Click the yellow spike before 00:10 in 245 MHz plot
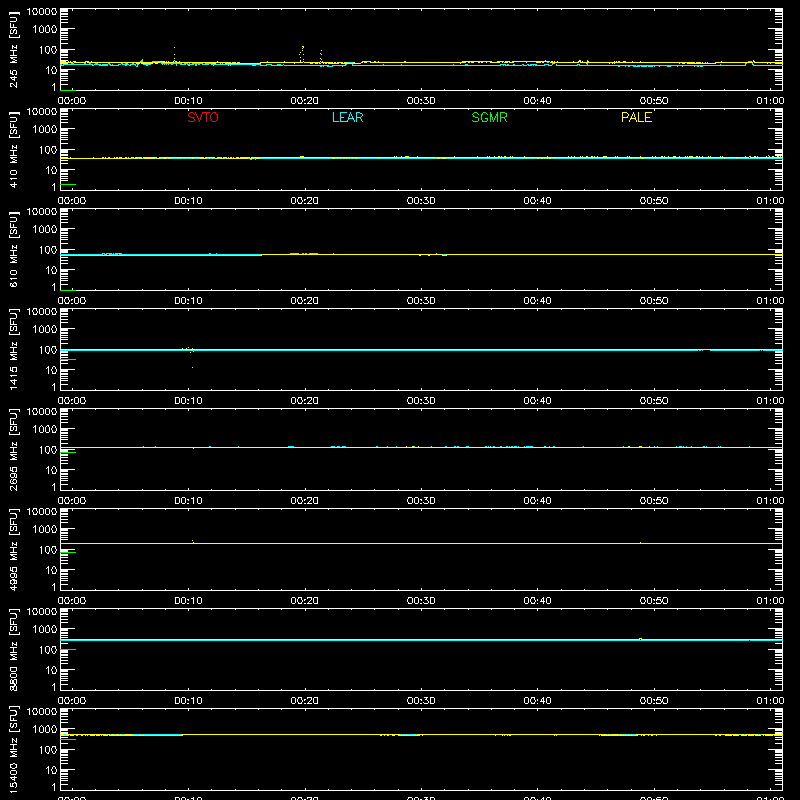This screenshot has width=800, height=800. (x=174, y=54)
